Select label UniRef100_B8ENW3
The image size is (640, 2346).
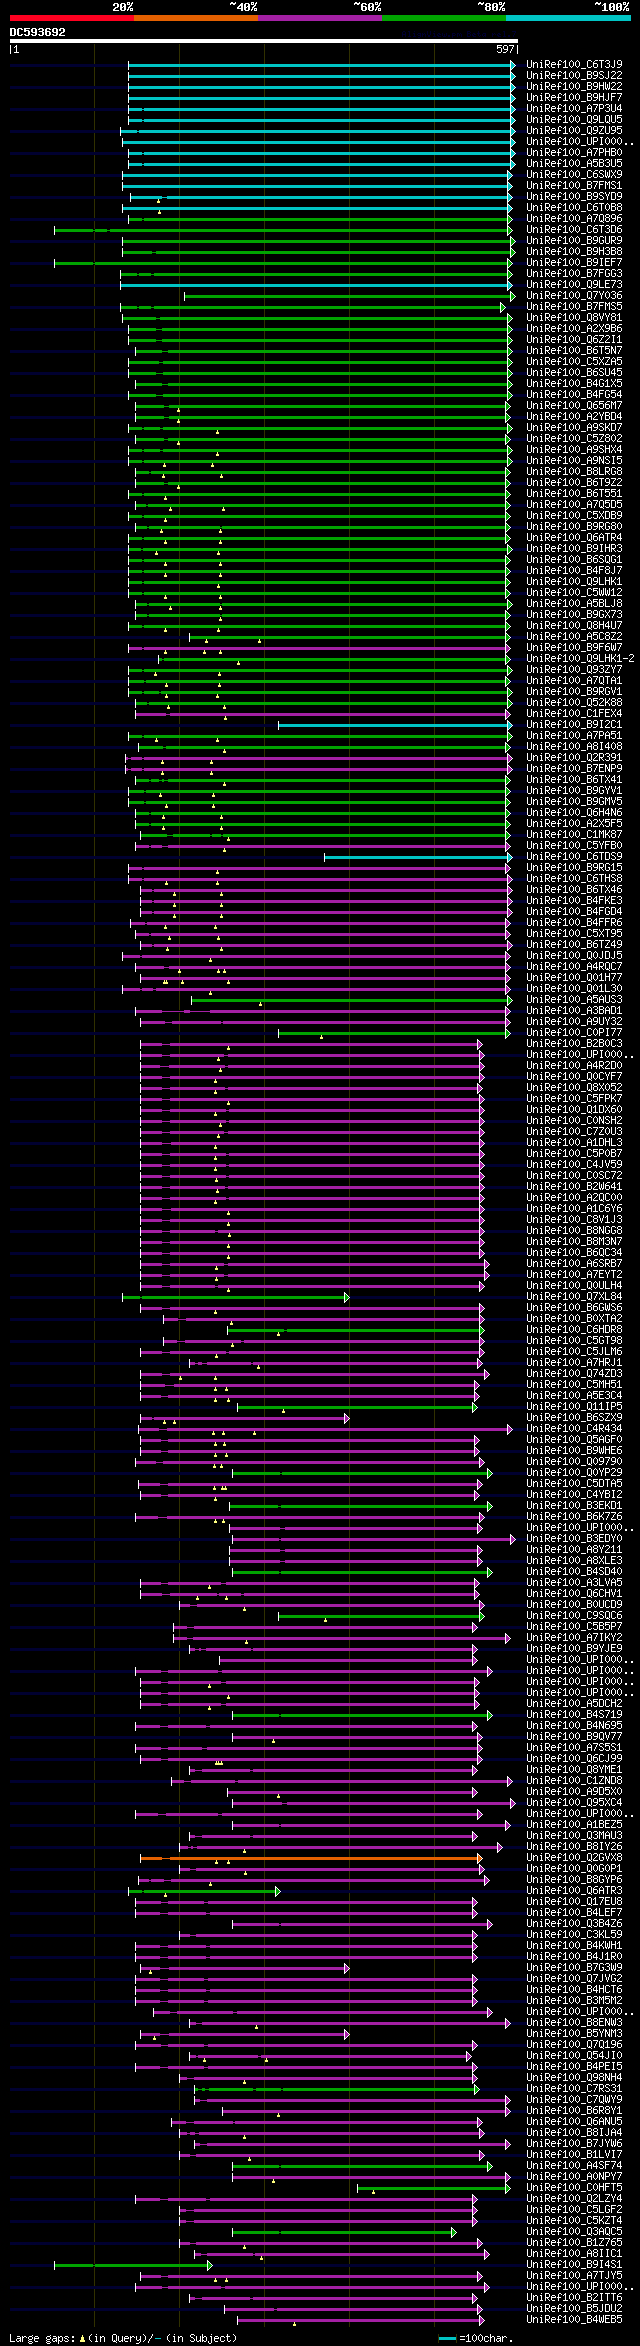coord(574,2022)
